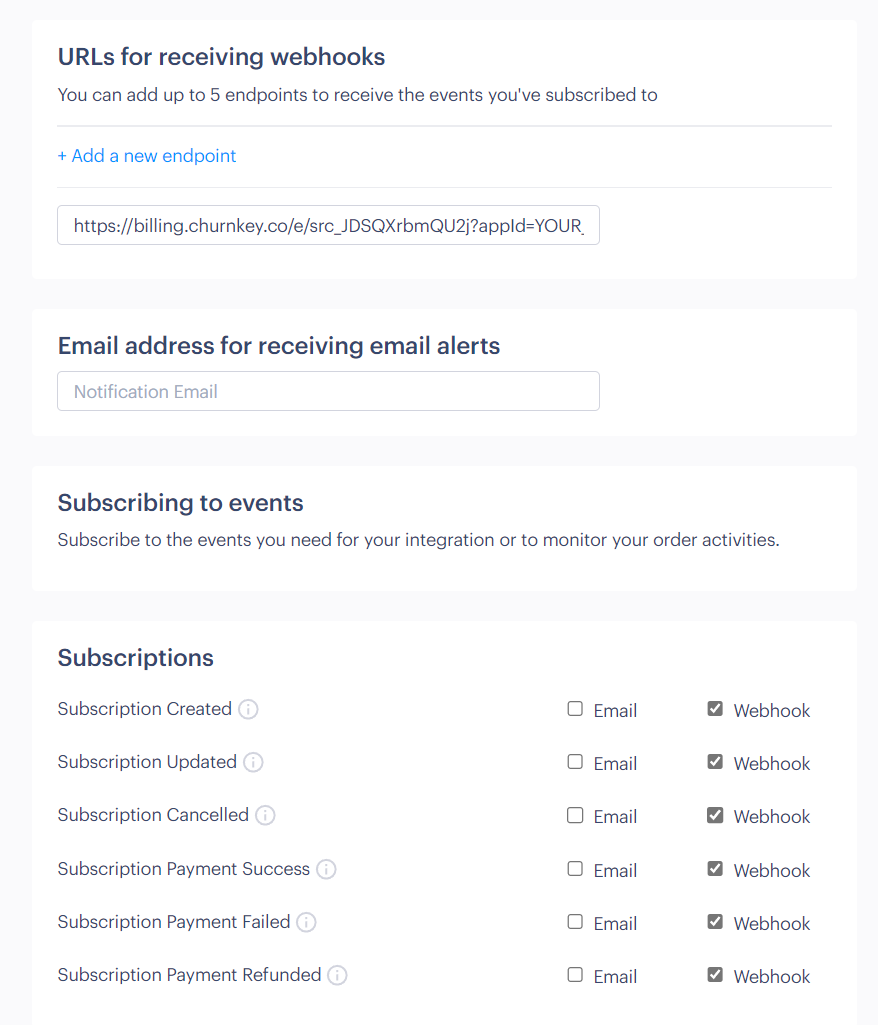The image size is (878, 1025).
Task: Click the info icon for Subscription Cancelled
Action: pyautogui.click(x=265, y=815)
